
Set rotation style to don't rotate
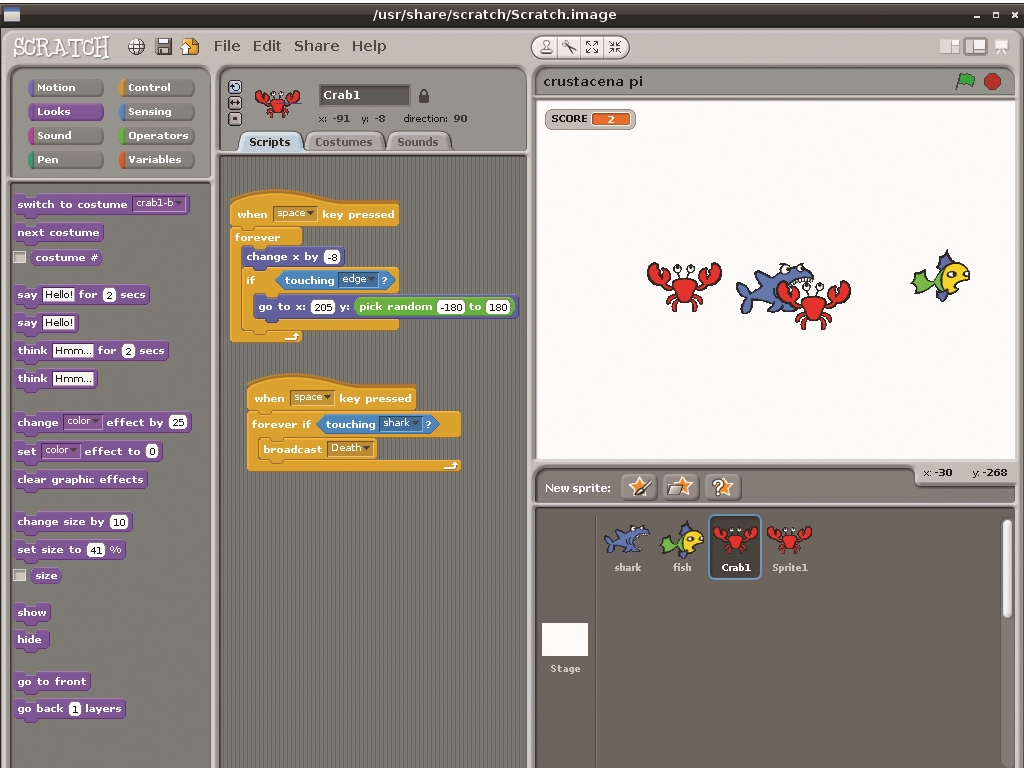235,119
